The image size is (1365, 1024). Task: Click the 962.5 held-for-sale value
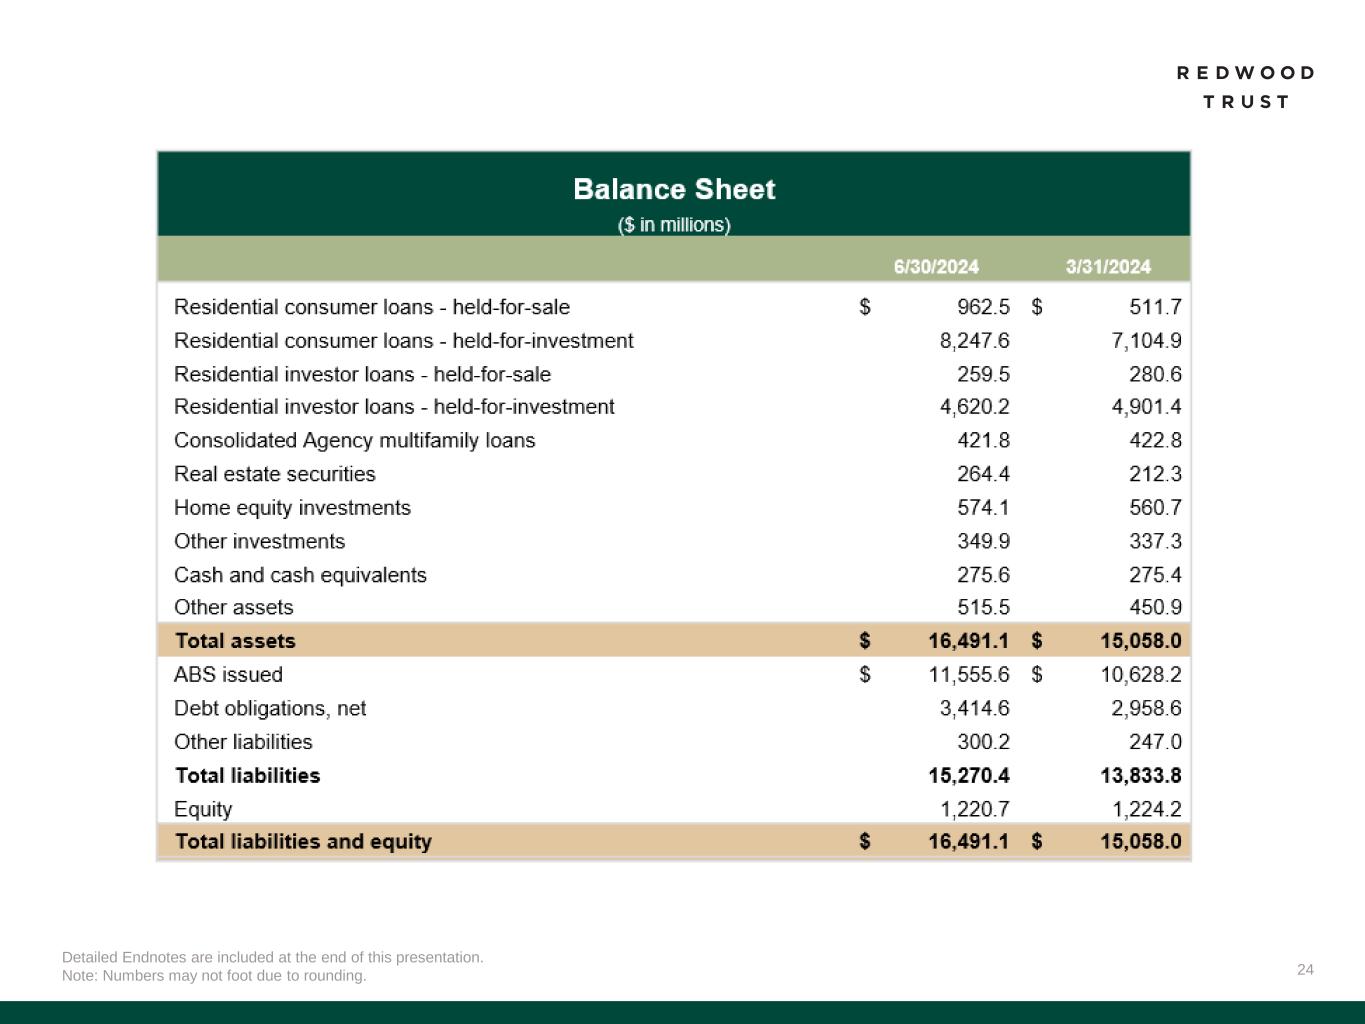click(983, 307)
